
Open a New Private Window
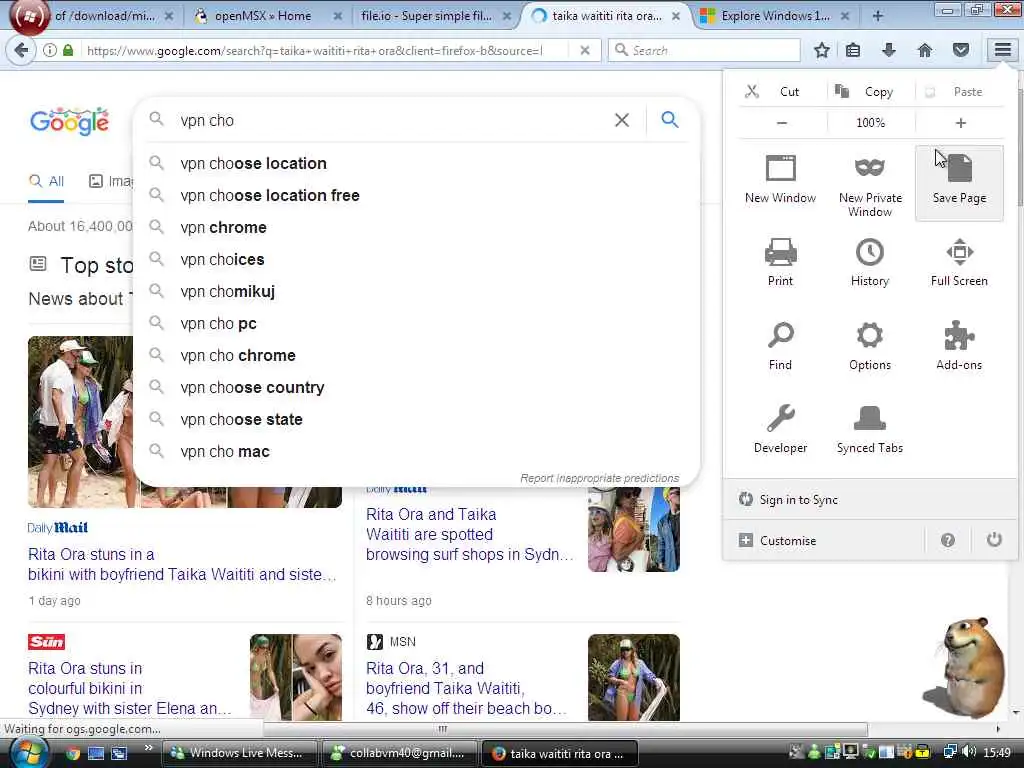[x=870, y=185]
